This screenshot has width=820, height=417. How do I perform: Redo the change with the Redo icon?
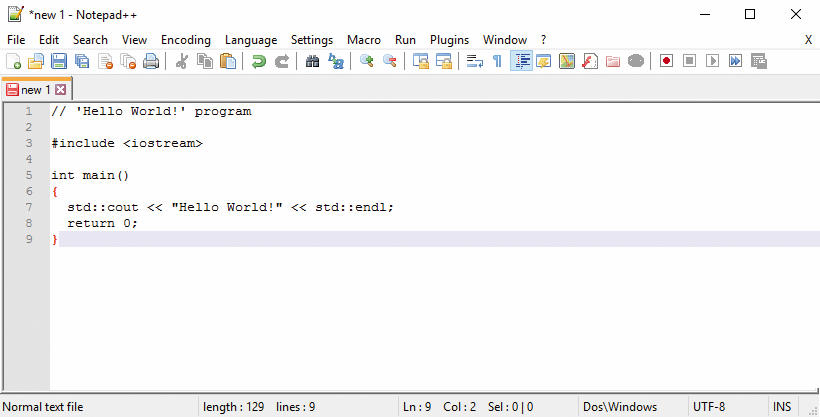(x=282, y=61)
